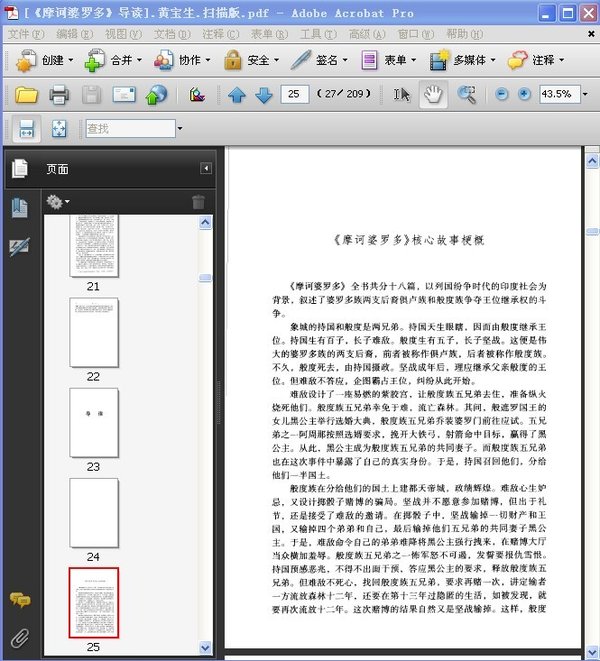Screen dimensions: 600x661
Task: Click the 查找 search text field
Action: tap(131, 128)
